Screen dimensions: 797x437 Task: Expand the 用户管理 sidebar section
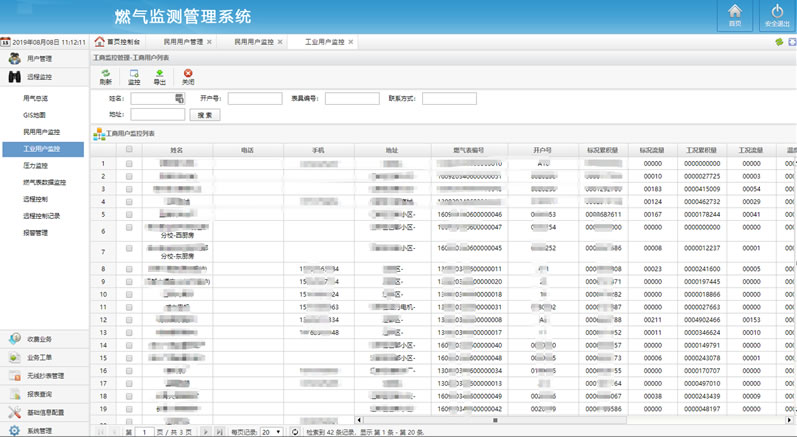click(45, 58)
